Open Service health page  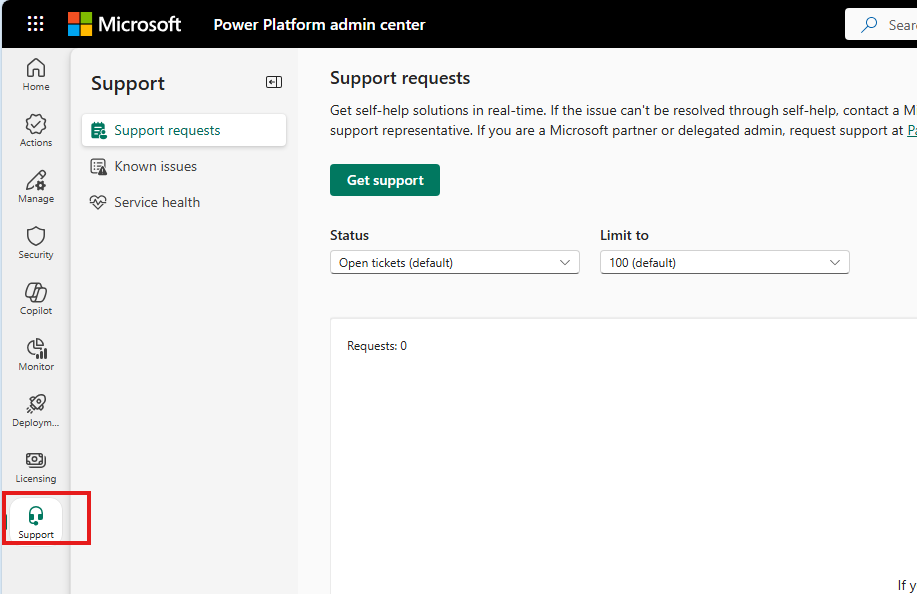click(157, 202)
